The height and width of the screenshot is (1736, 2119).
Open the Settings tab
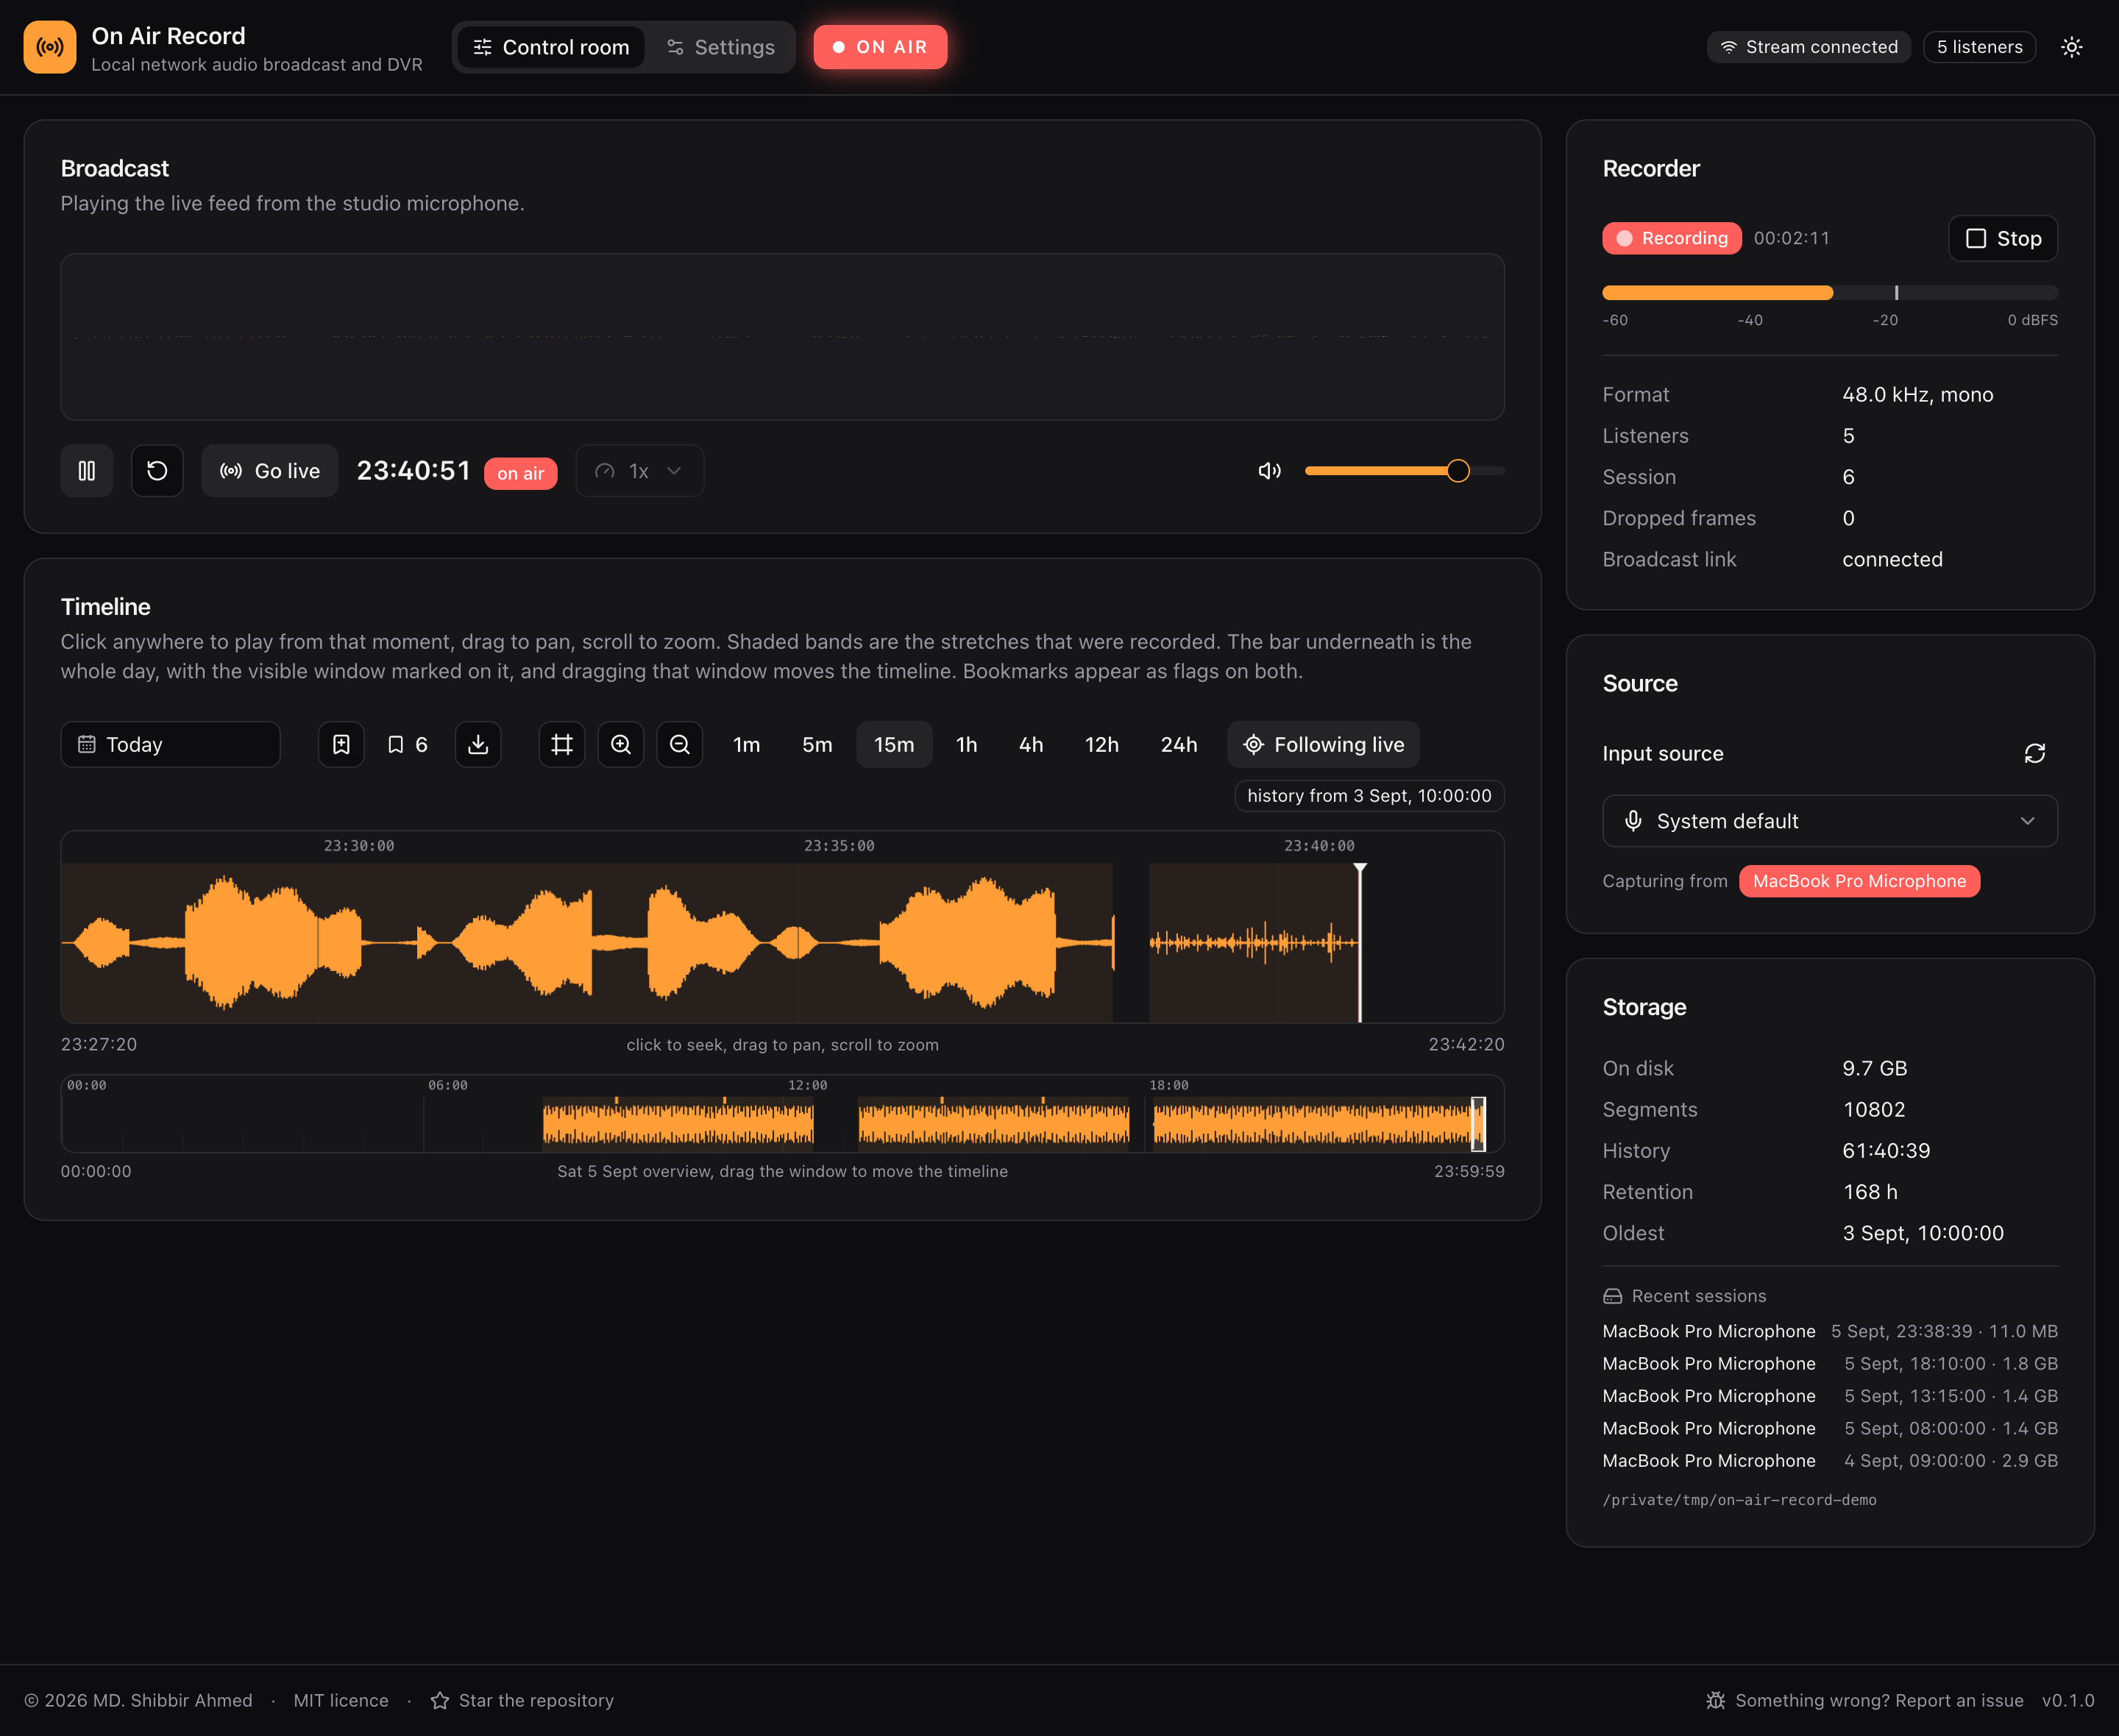pyautogui.click(x=721, y=47)
